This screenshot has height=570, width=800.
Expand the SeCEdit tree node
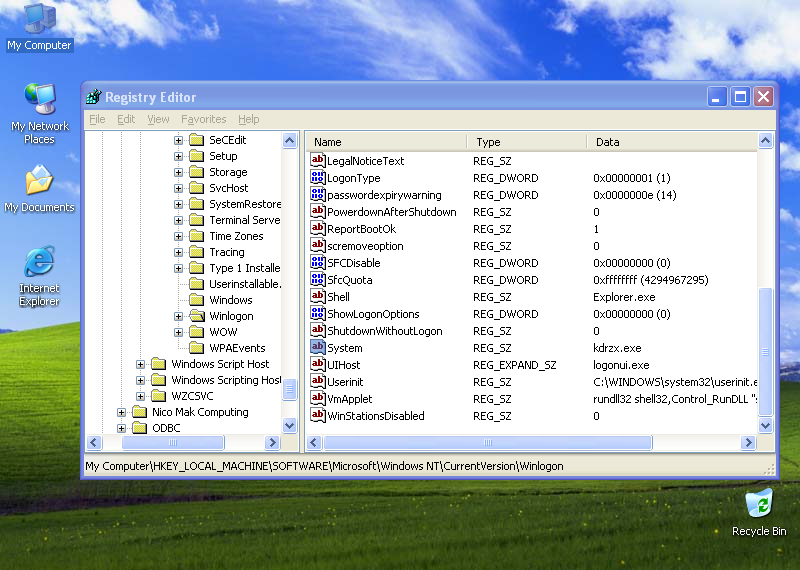coord(178,140)
